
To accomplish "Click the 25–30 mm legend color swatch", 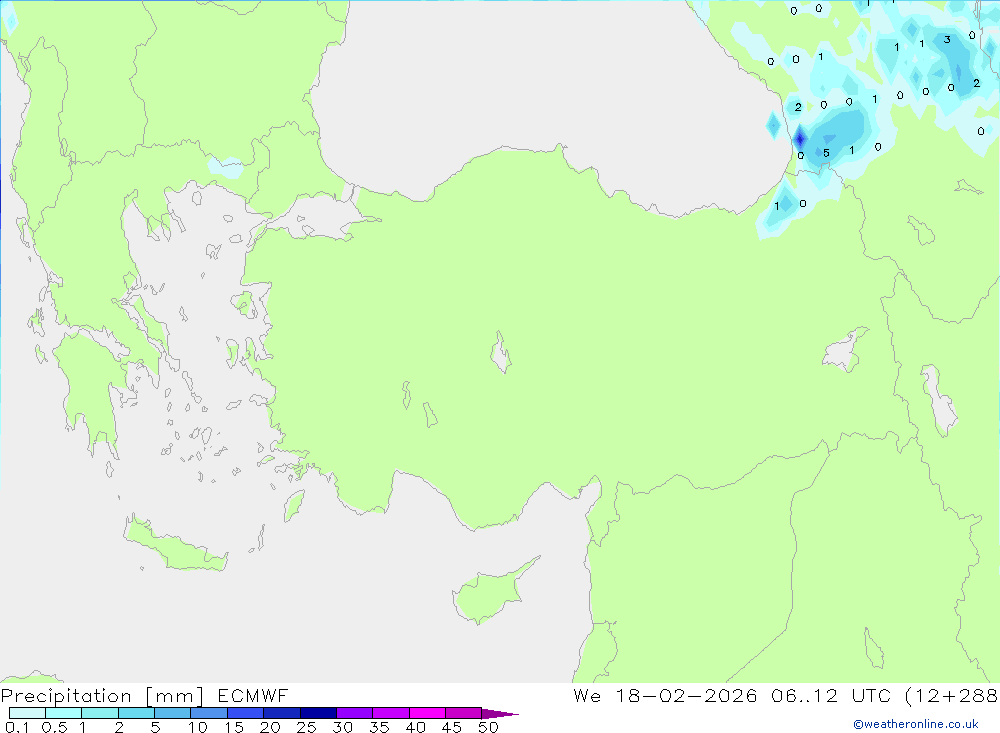I will pos(318,713).
